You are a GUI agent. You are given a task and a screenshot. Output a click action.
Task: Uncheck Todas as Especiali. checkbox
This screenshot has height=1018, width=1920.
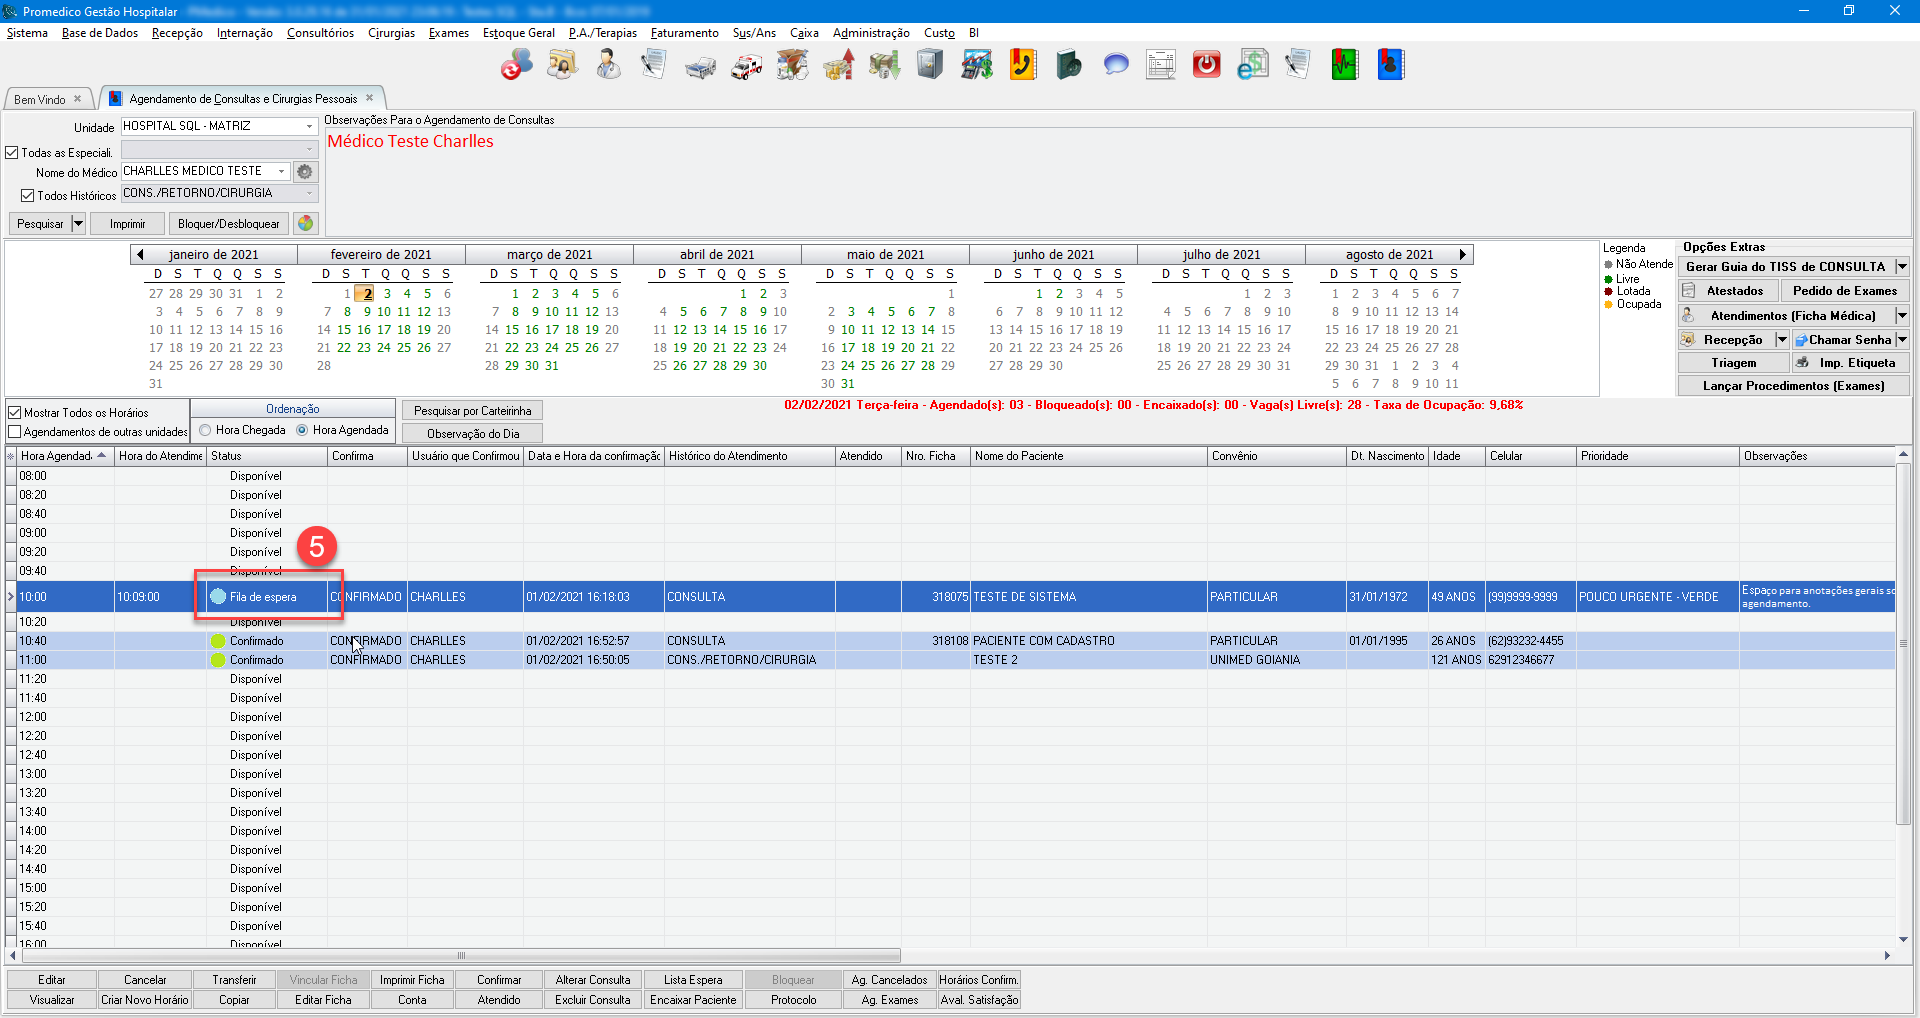point(13,153)
